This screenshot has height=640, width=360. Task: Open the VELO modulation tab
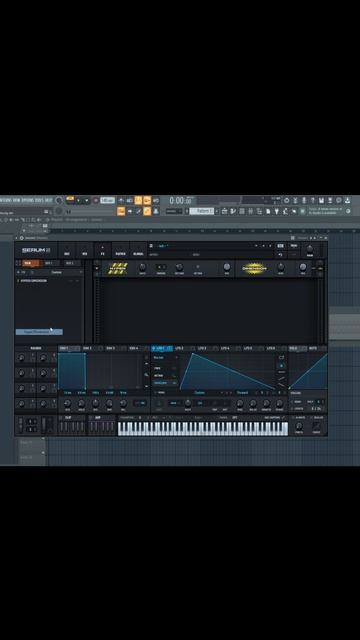297,348
